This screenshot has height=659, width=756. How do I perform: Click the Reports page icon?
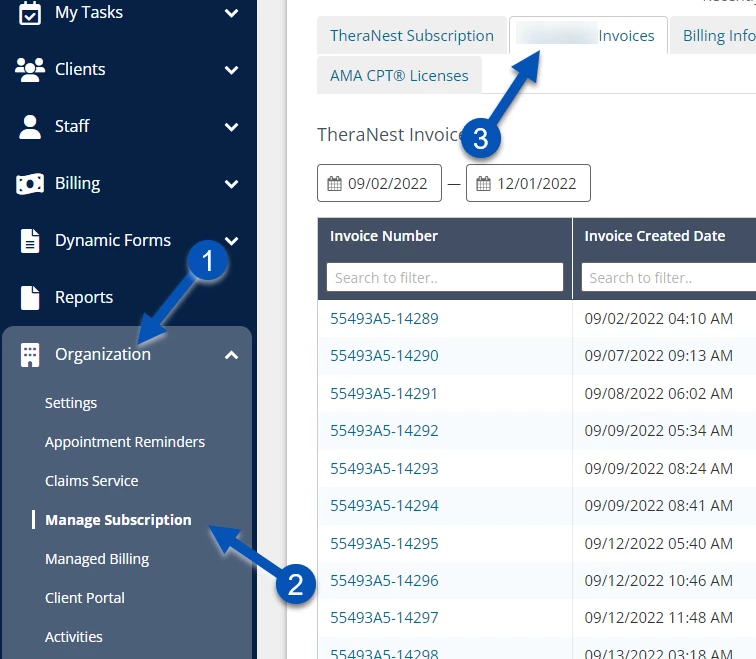point(30,297)
